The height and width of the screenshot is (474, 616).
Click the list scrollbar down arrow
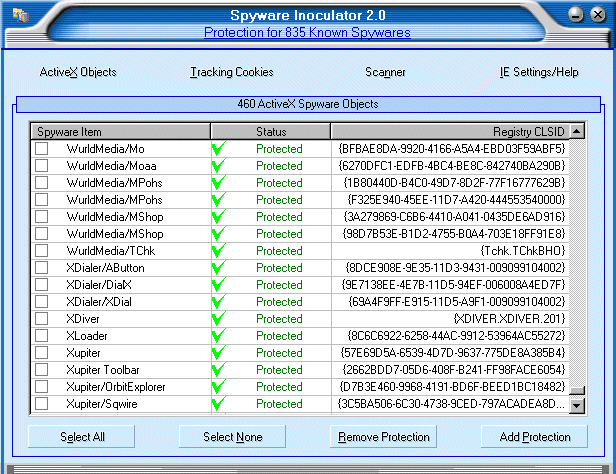pyautogui.click(x=577, y=405)
